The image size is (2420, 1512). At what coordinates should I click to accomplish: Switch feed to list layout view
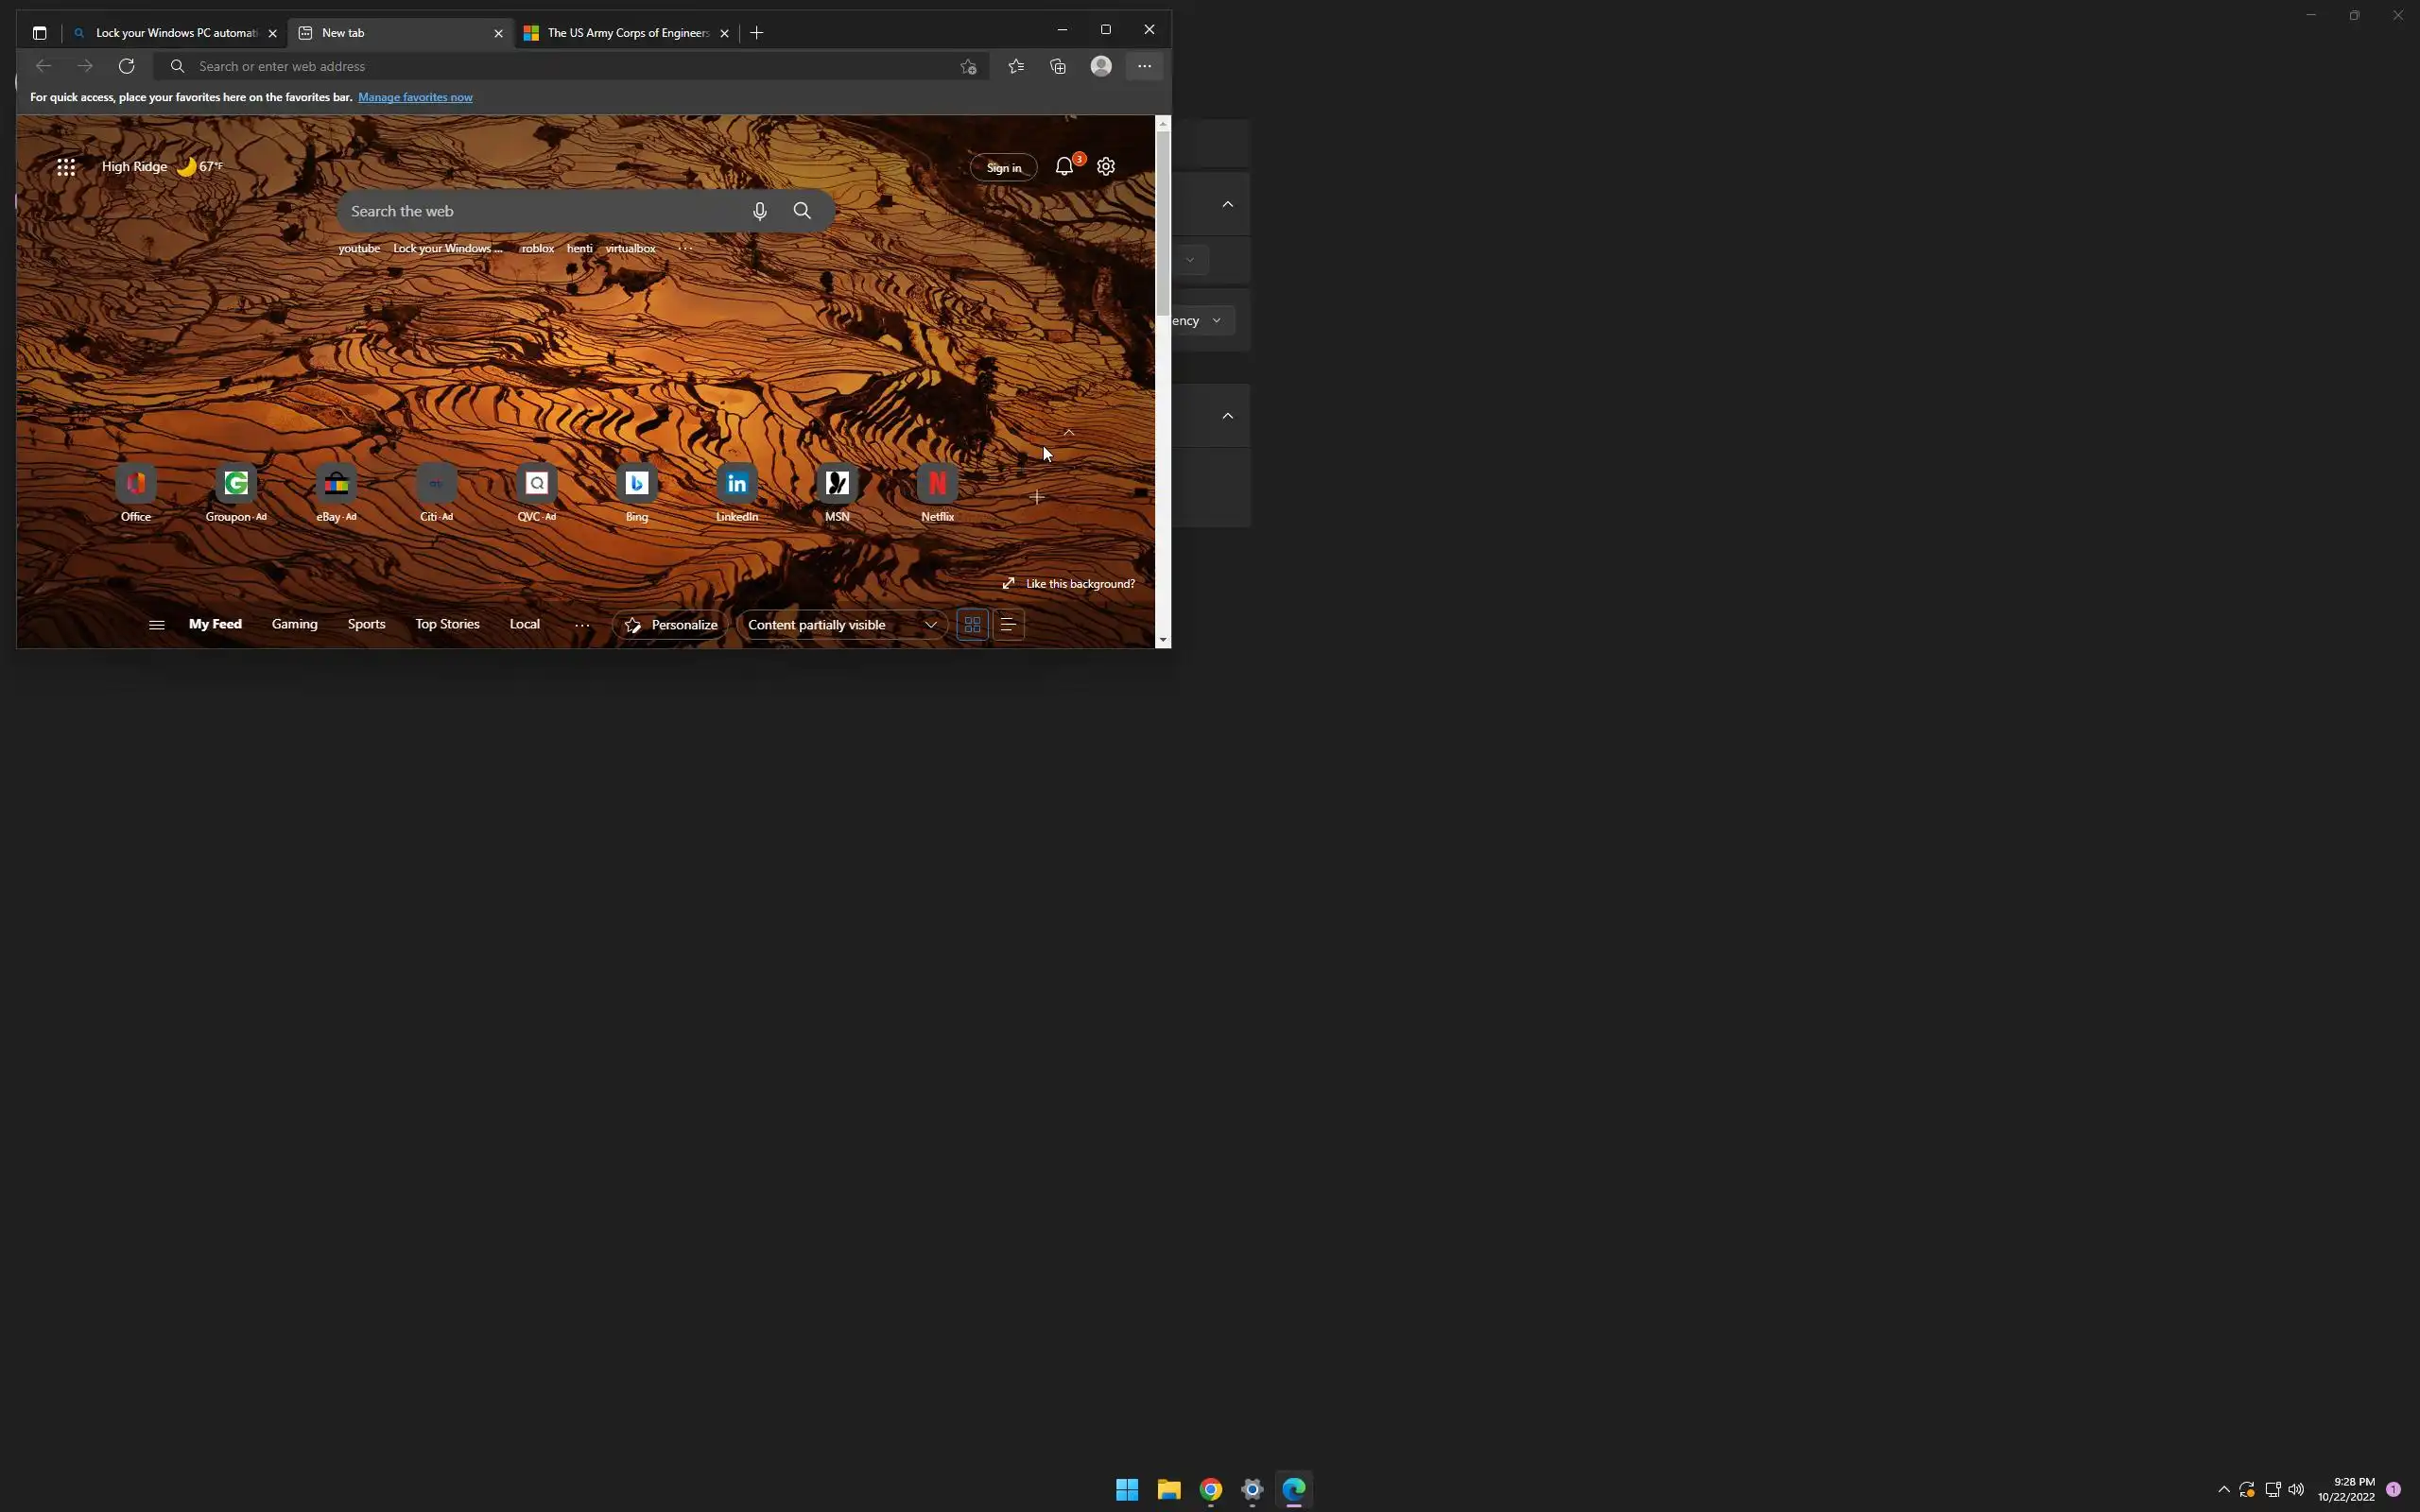[1008, 625]
